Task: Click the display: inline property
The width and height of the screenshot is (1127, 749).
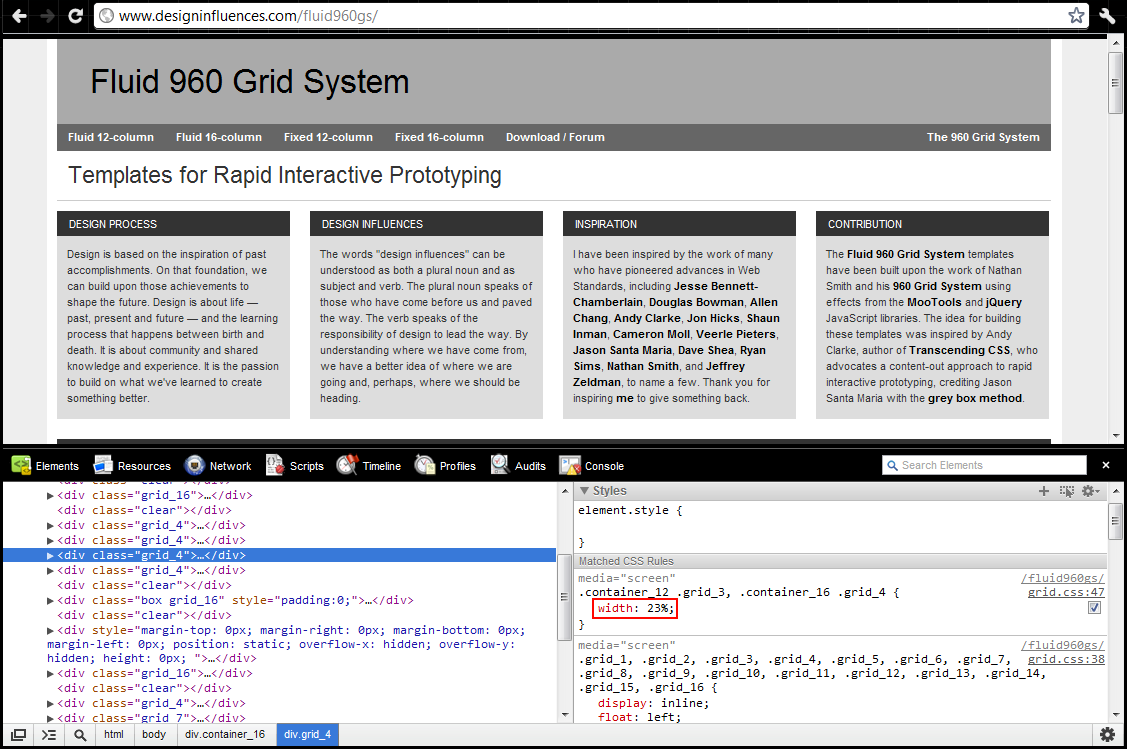Action: click(653, 703)
